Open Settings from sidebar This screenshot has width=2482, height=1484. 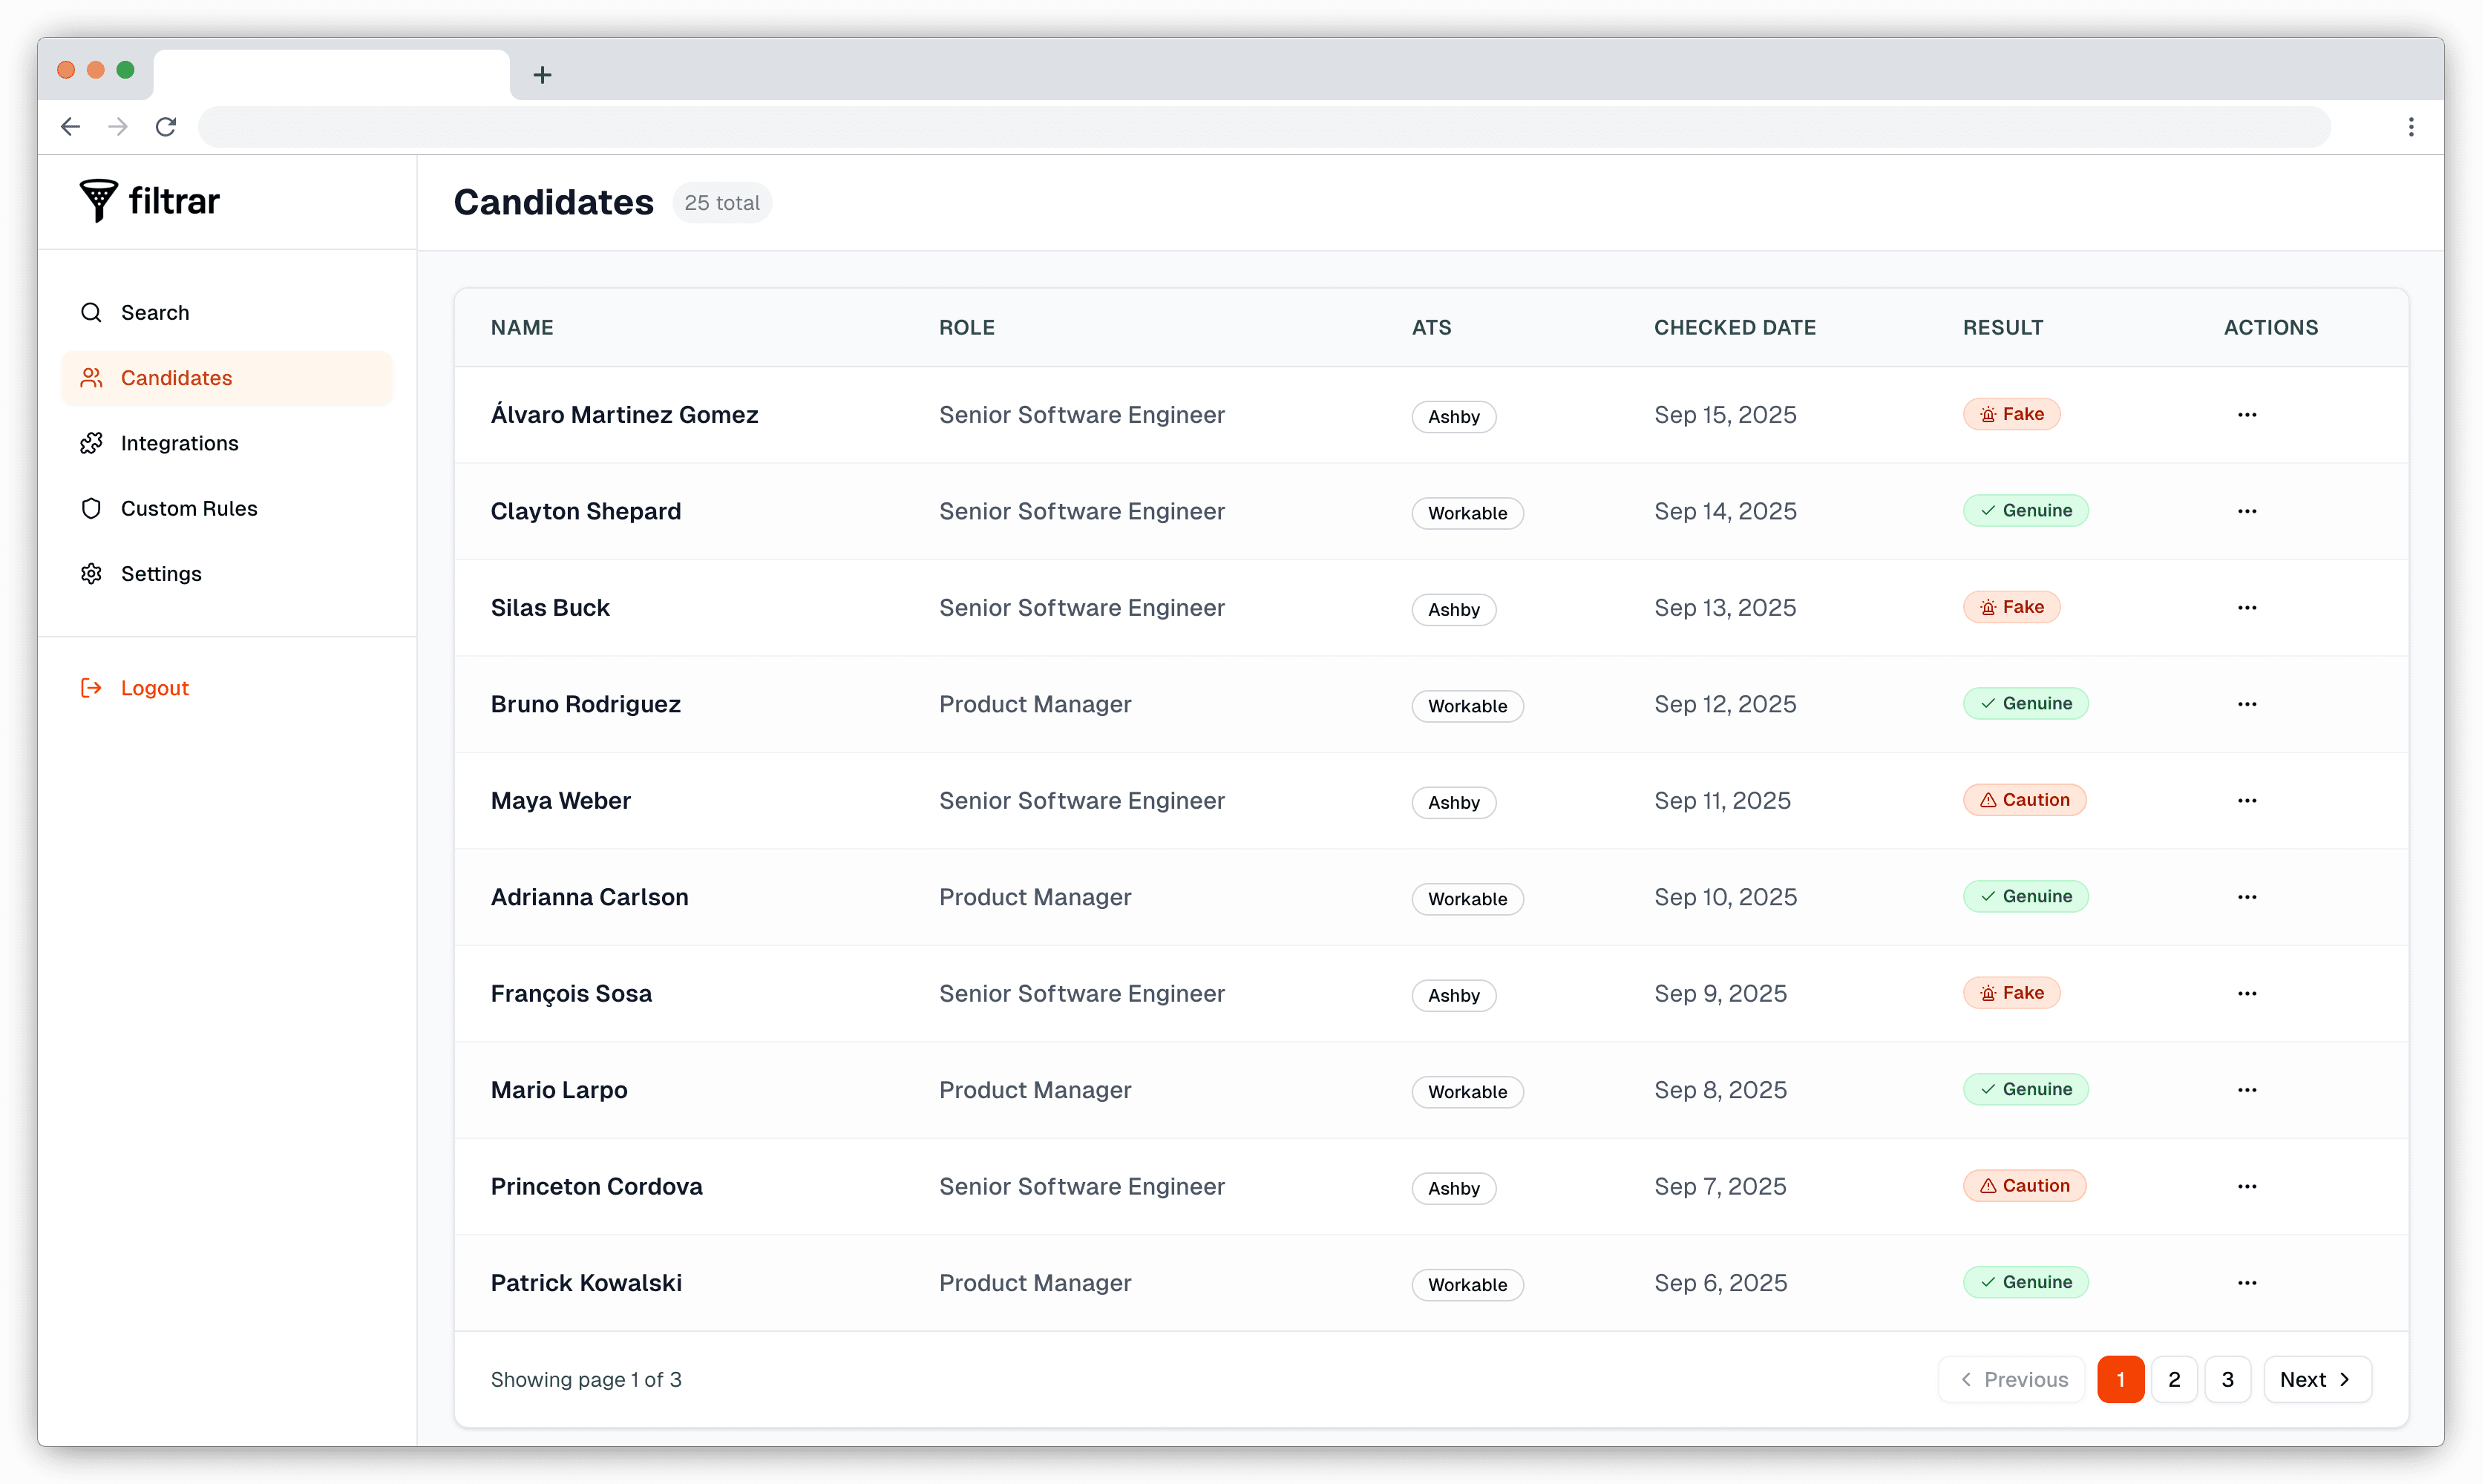click(227, 574)
